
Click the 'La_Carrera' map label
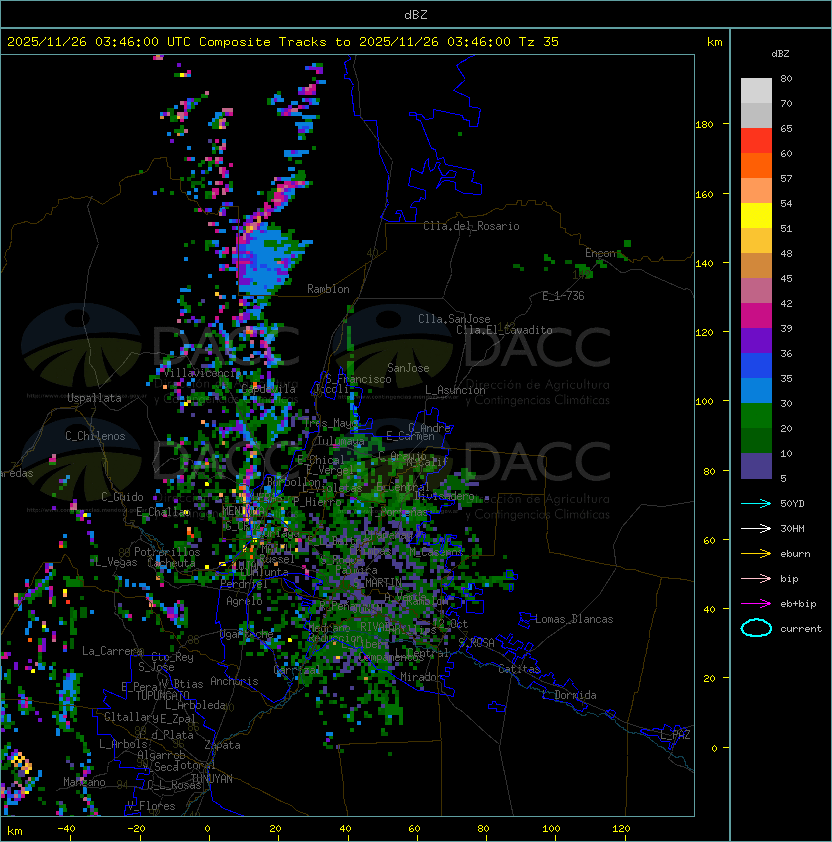pyautogui.click(x=112, y=651)
